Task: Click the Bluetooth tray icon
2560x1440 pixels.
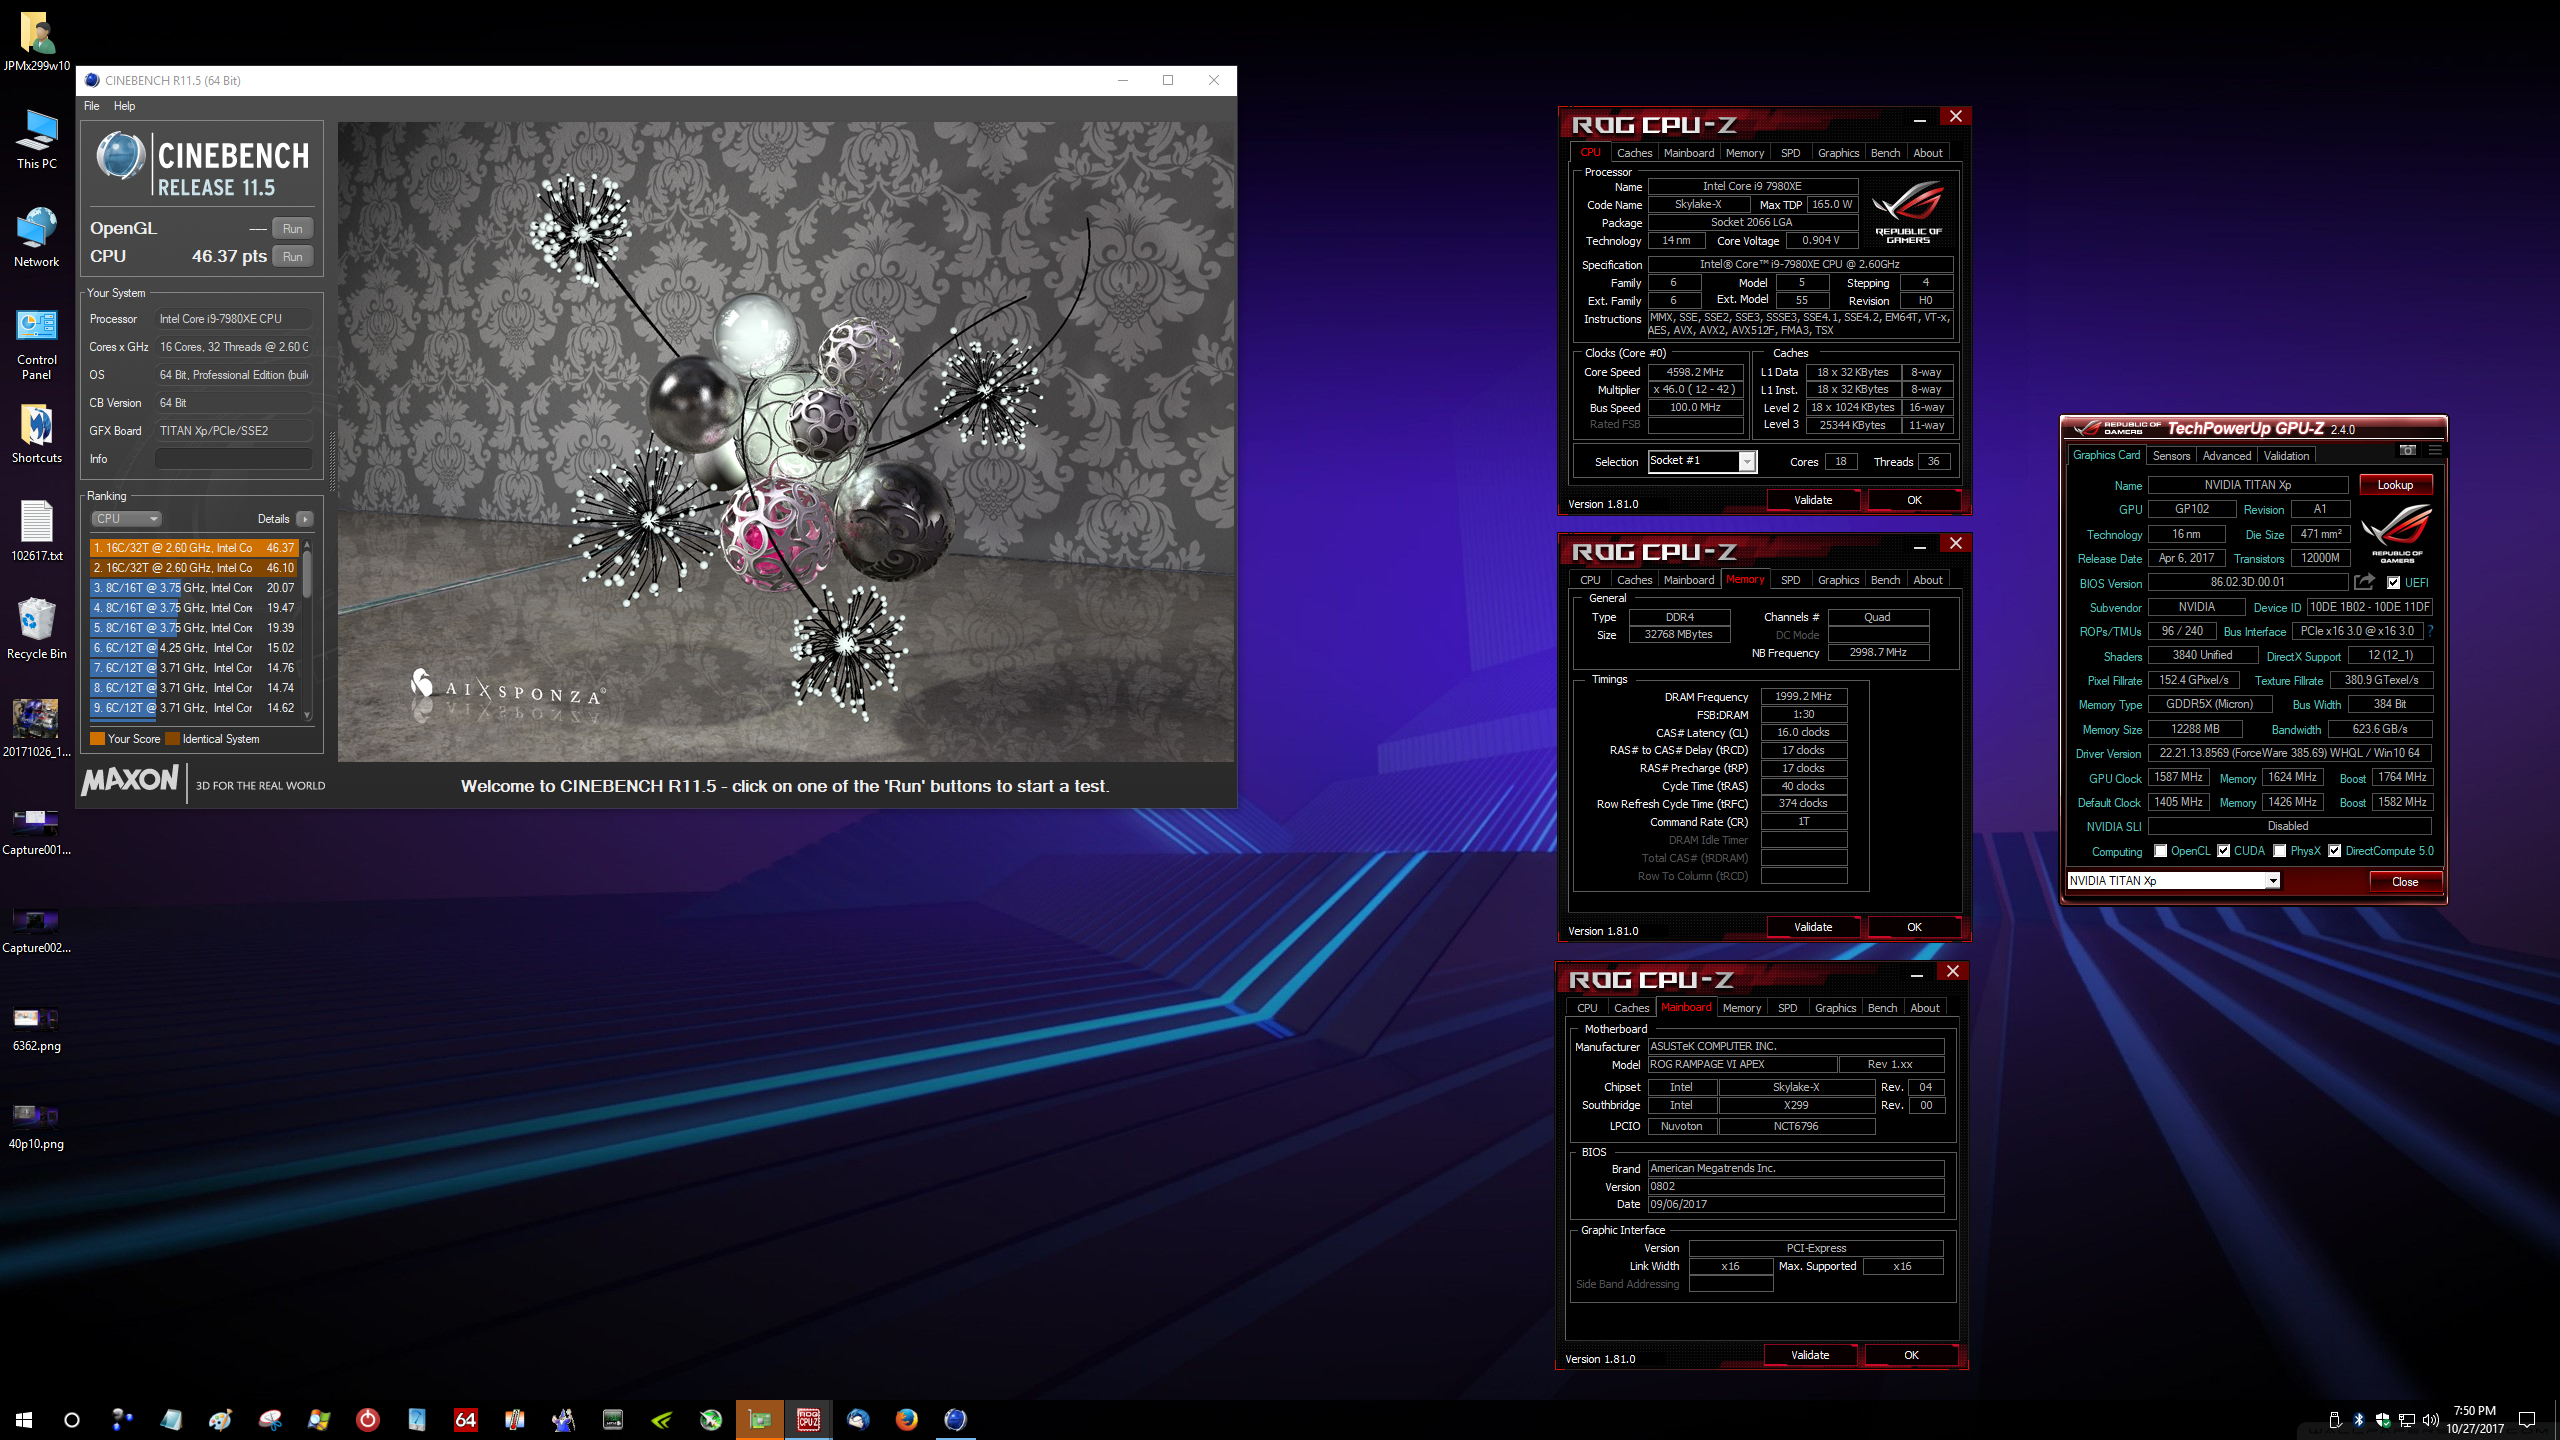Action: tap(2358, 1420)
